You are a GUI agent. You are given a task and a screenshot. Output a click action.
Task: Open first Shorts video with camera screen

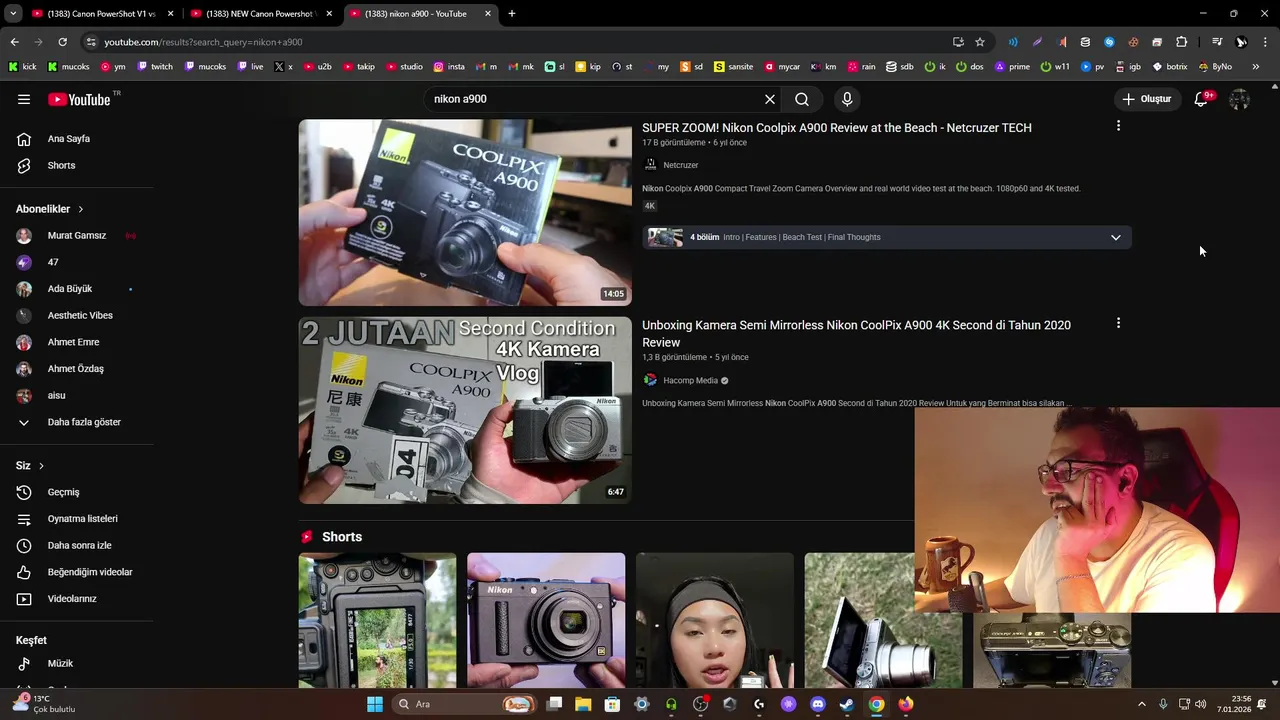pos(377,620)
